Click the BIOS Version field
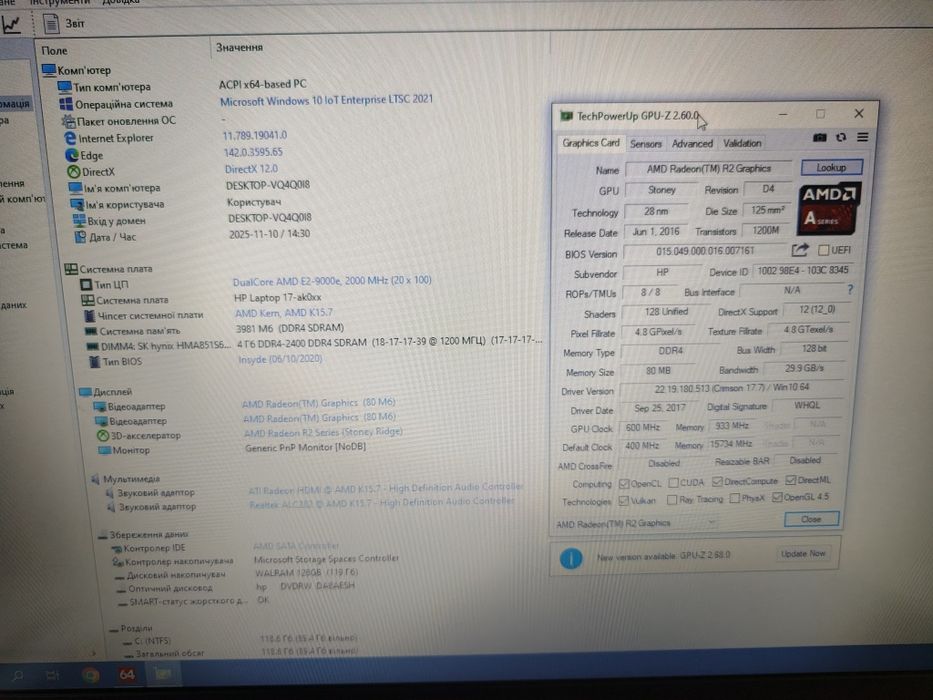This screenshot has height=700, width=933. (705, 251)
